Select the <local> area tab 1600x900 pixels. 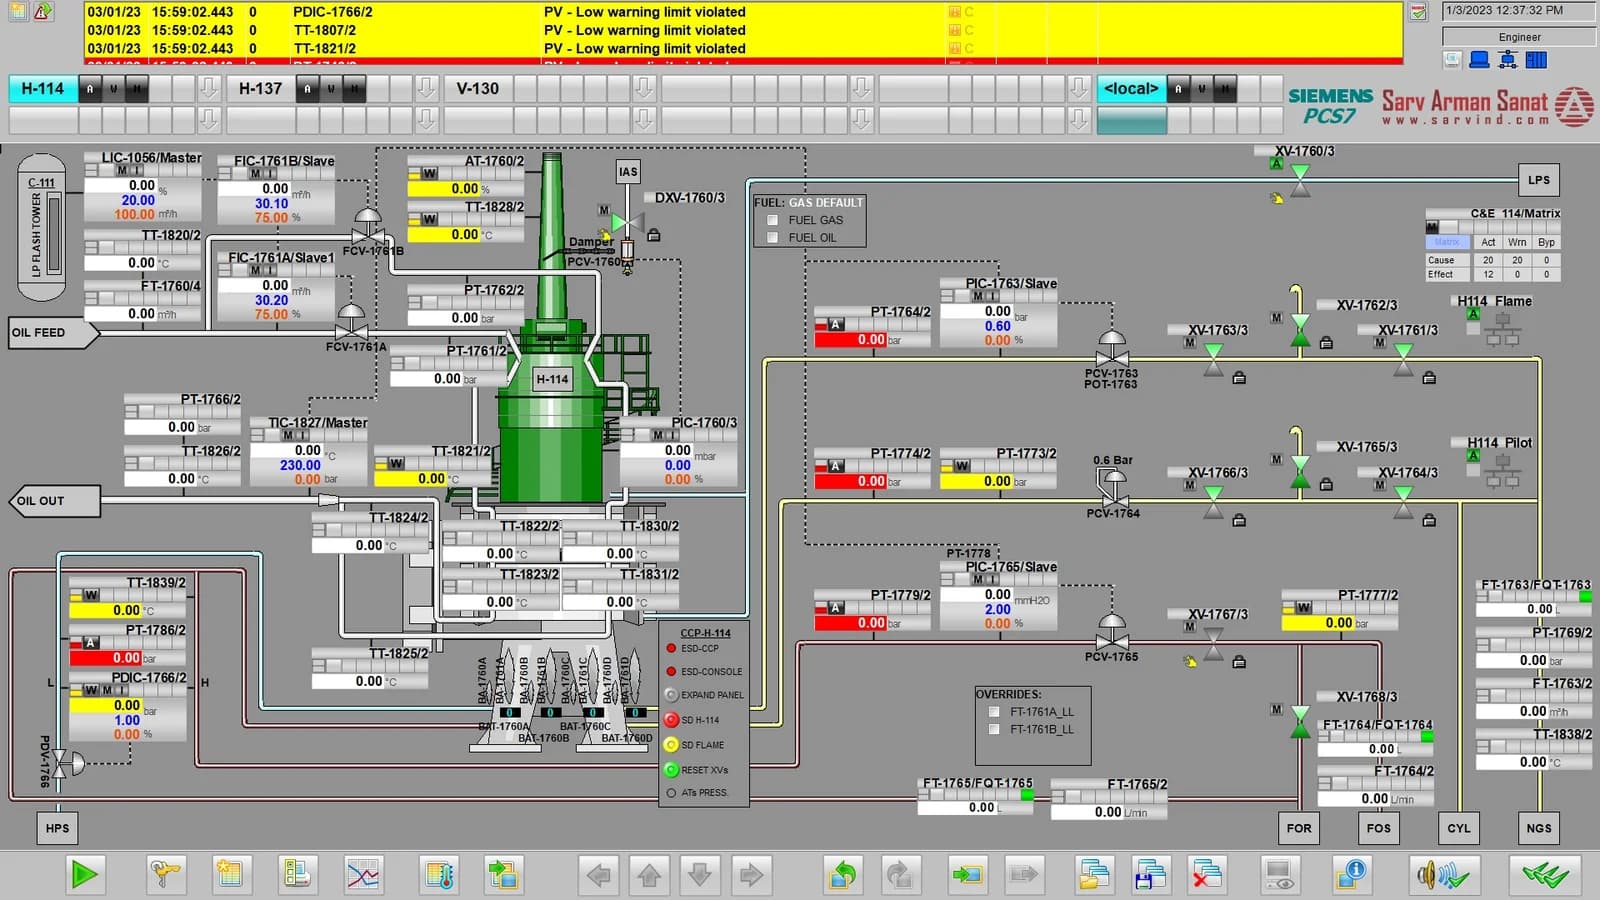pyautogui.click(x=1131, y=88)
